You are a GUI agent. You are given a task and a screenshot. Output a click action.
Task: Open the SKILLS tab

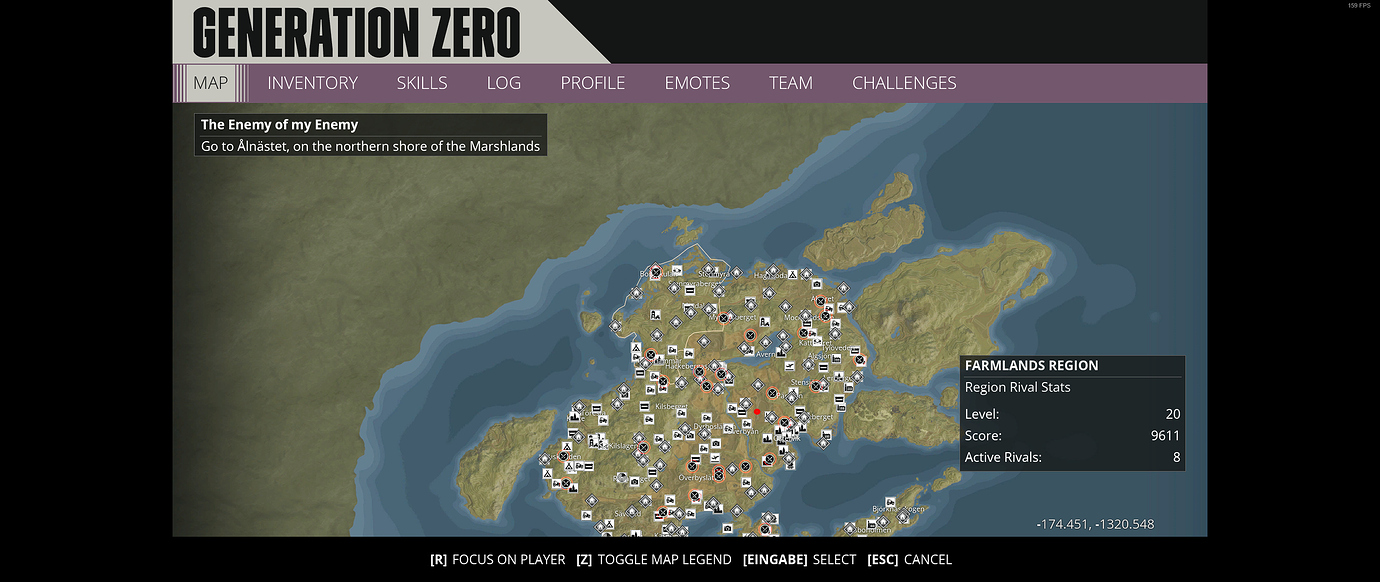pos(422,83)
